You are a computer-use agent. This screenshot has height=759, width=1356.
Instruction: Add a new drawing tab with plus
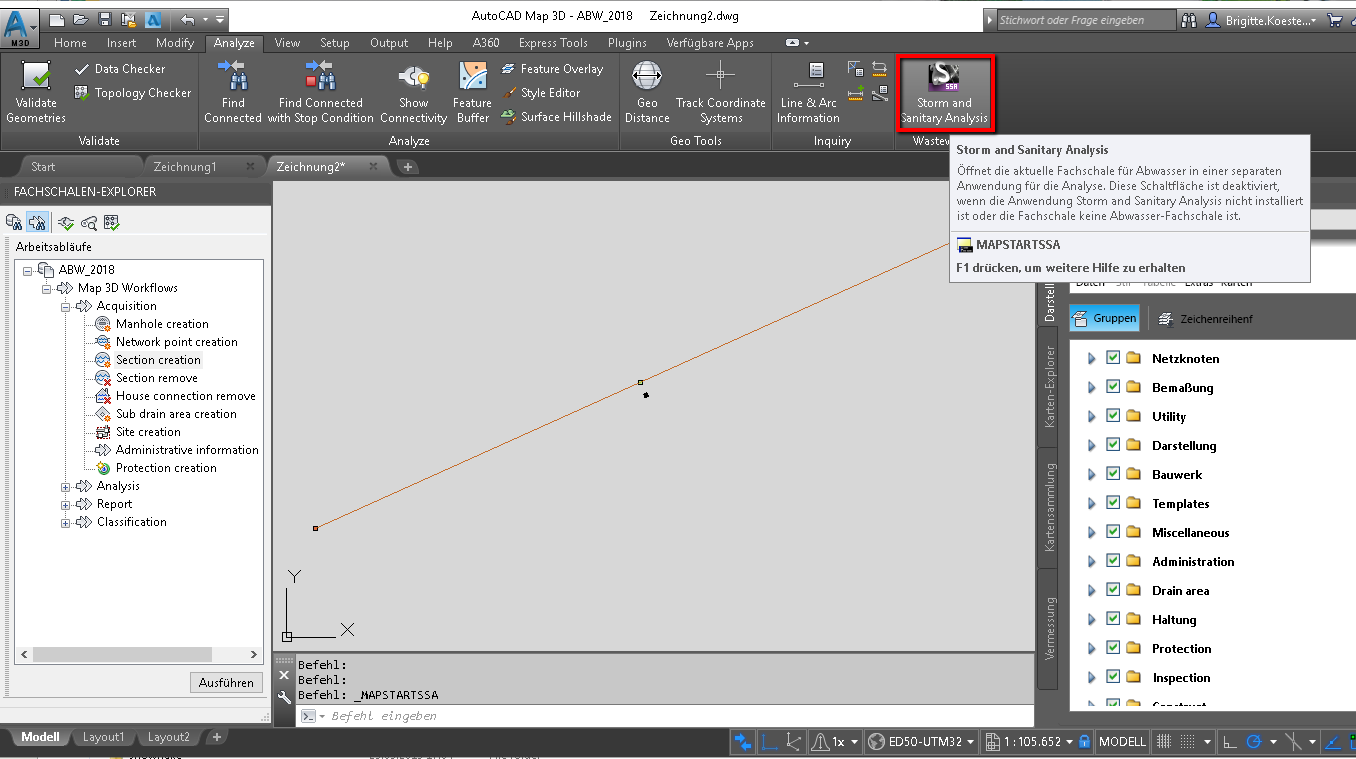[x=408, y=167]
